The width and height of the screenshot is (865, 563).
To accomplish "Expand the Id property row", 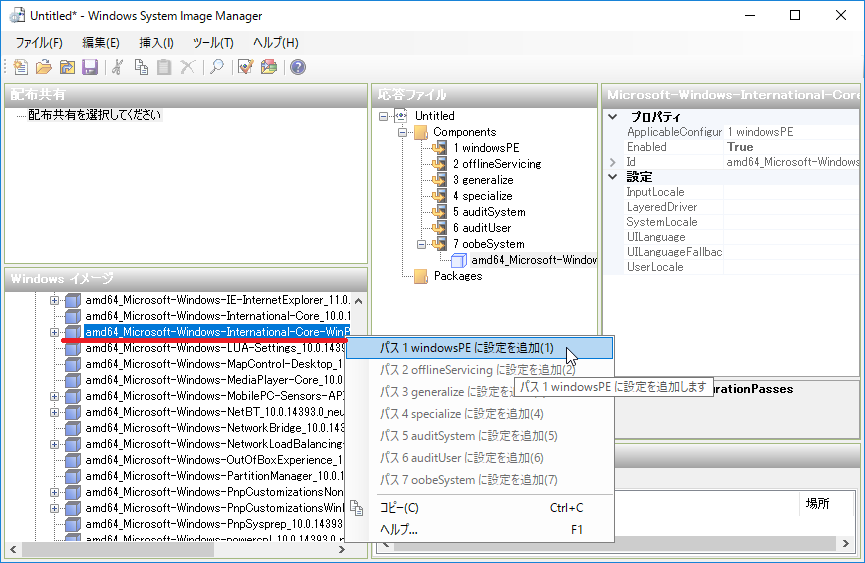I will point(612,162).
